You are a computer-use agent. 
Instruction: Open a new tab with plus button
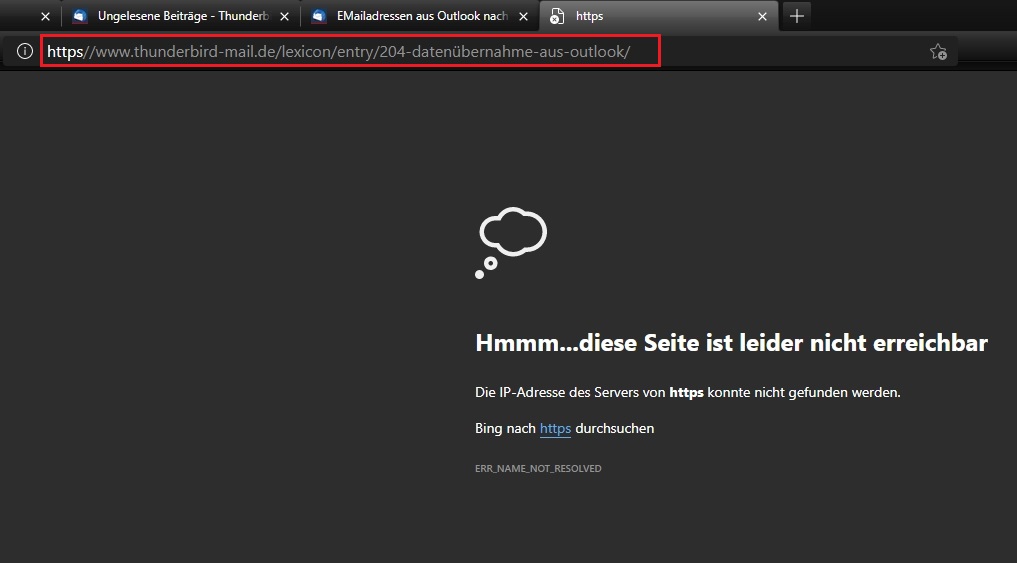coord(796,16)
